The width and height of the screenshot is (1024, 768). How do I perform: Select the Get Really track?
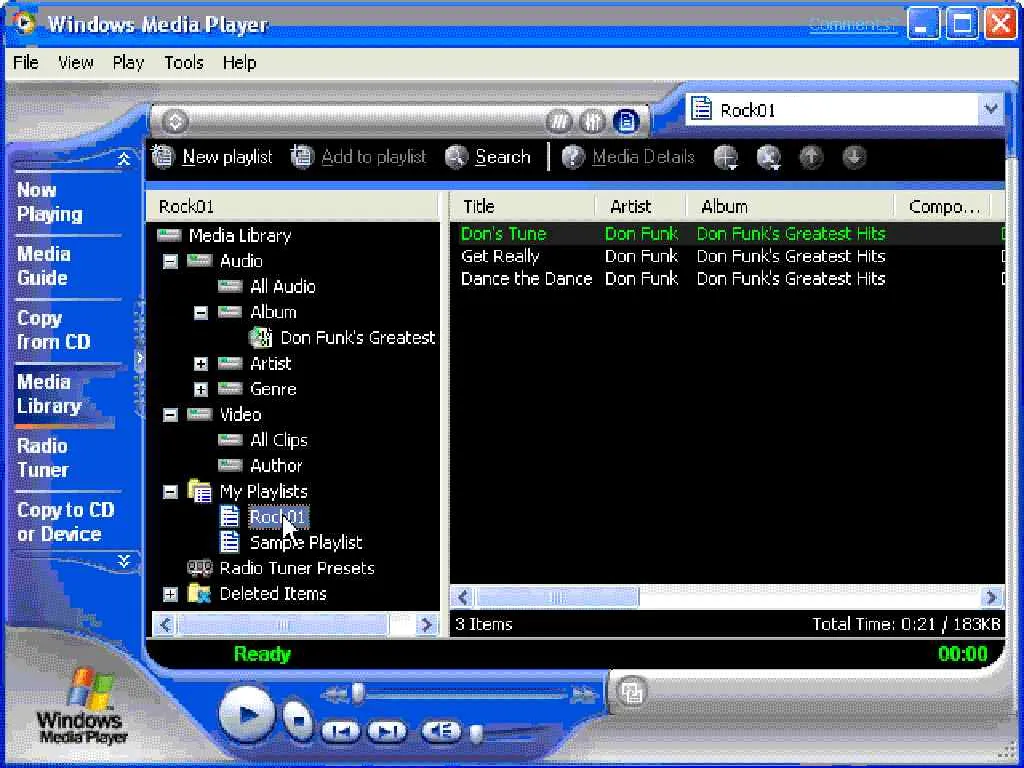point(500,256)
